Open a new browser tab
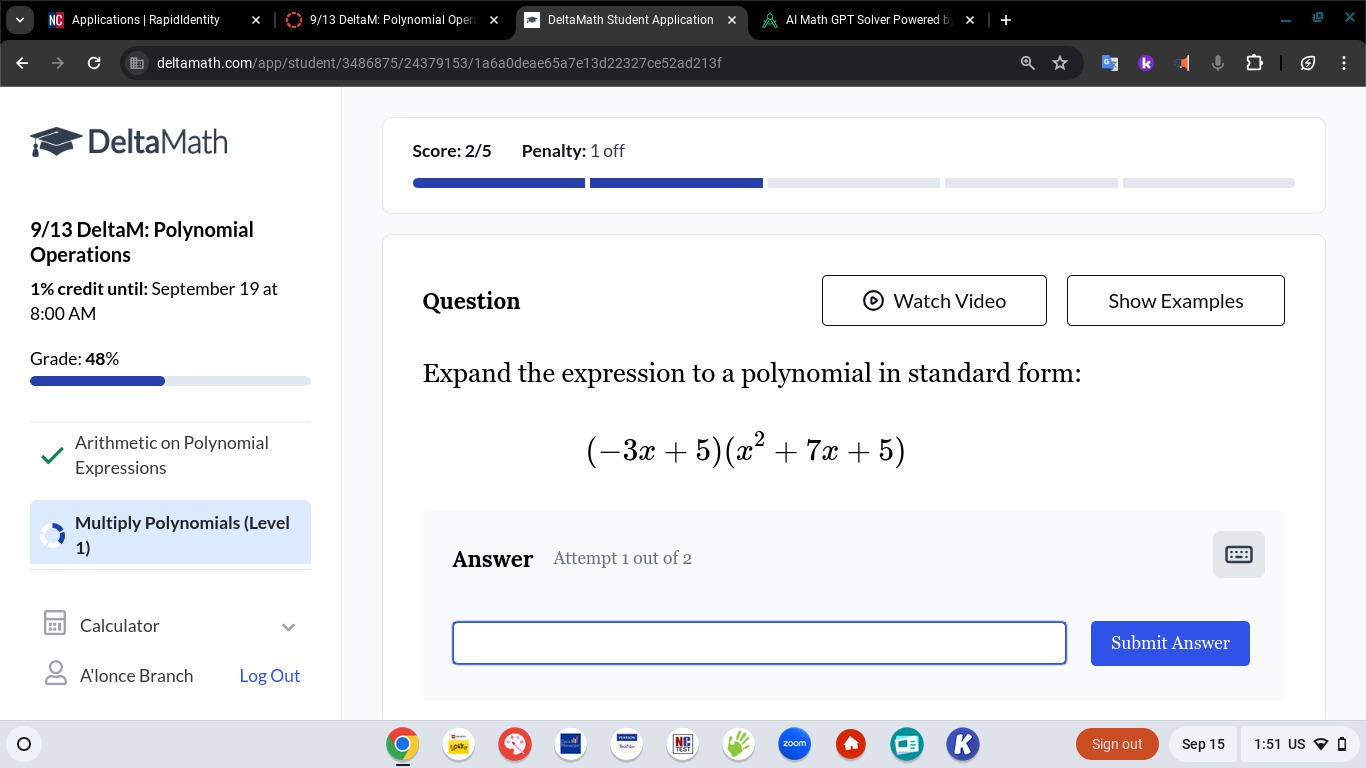Screen dimensions: 1366x768 (x=1005, y=20)
